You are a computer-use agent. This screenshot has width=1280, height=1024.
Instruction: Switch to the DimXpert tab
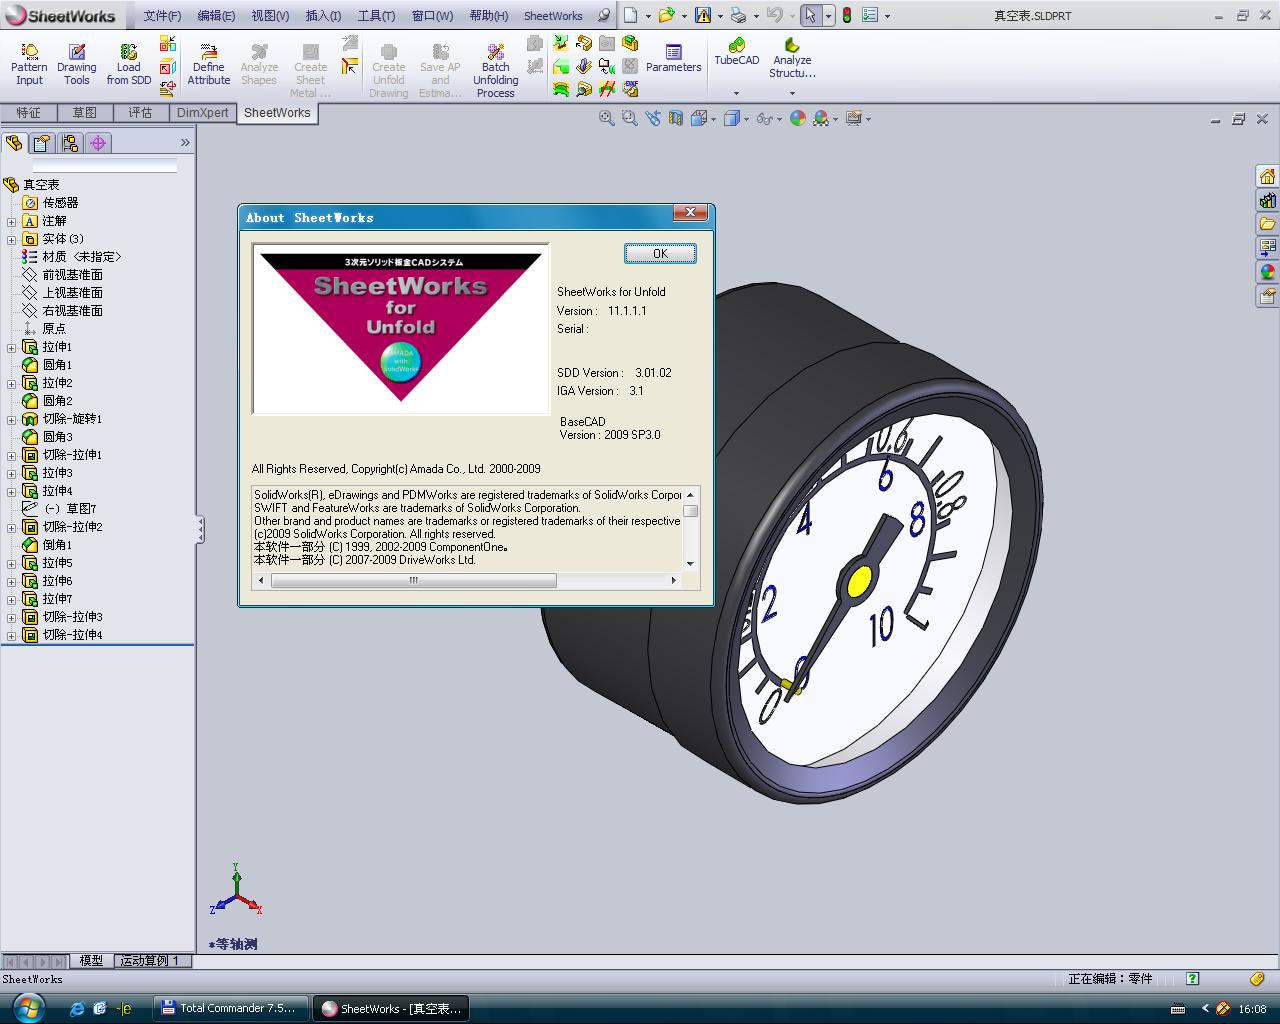(203, 113)
